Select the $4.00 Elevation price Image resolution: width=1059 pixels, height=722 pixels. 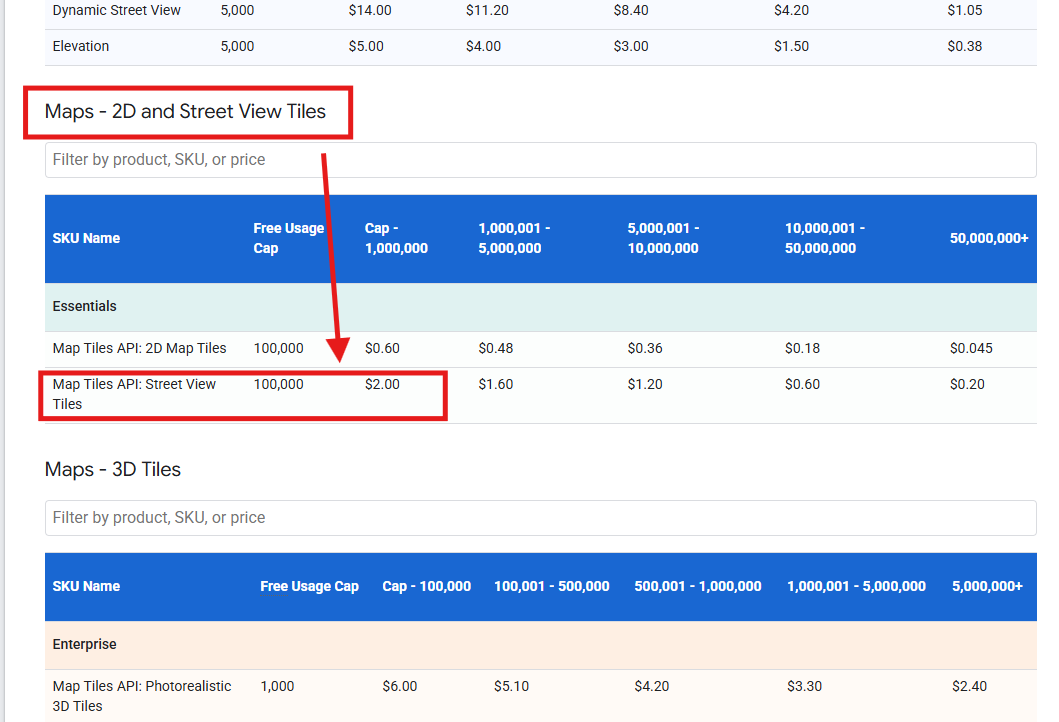pyautogui.click(x=483, y=47)
